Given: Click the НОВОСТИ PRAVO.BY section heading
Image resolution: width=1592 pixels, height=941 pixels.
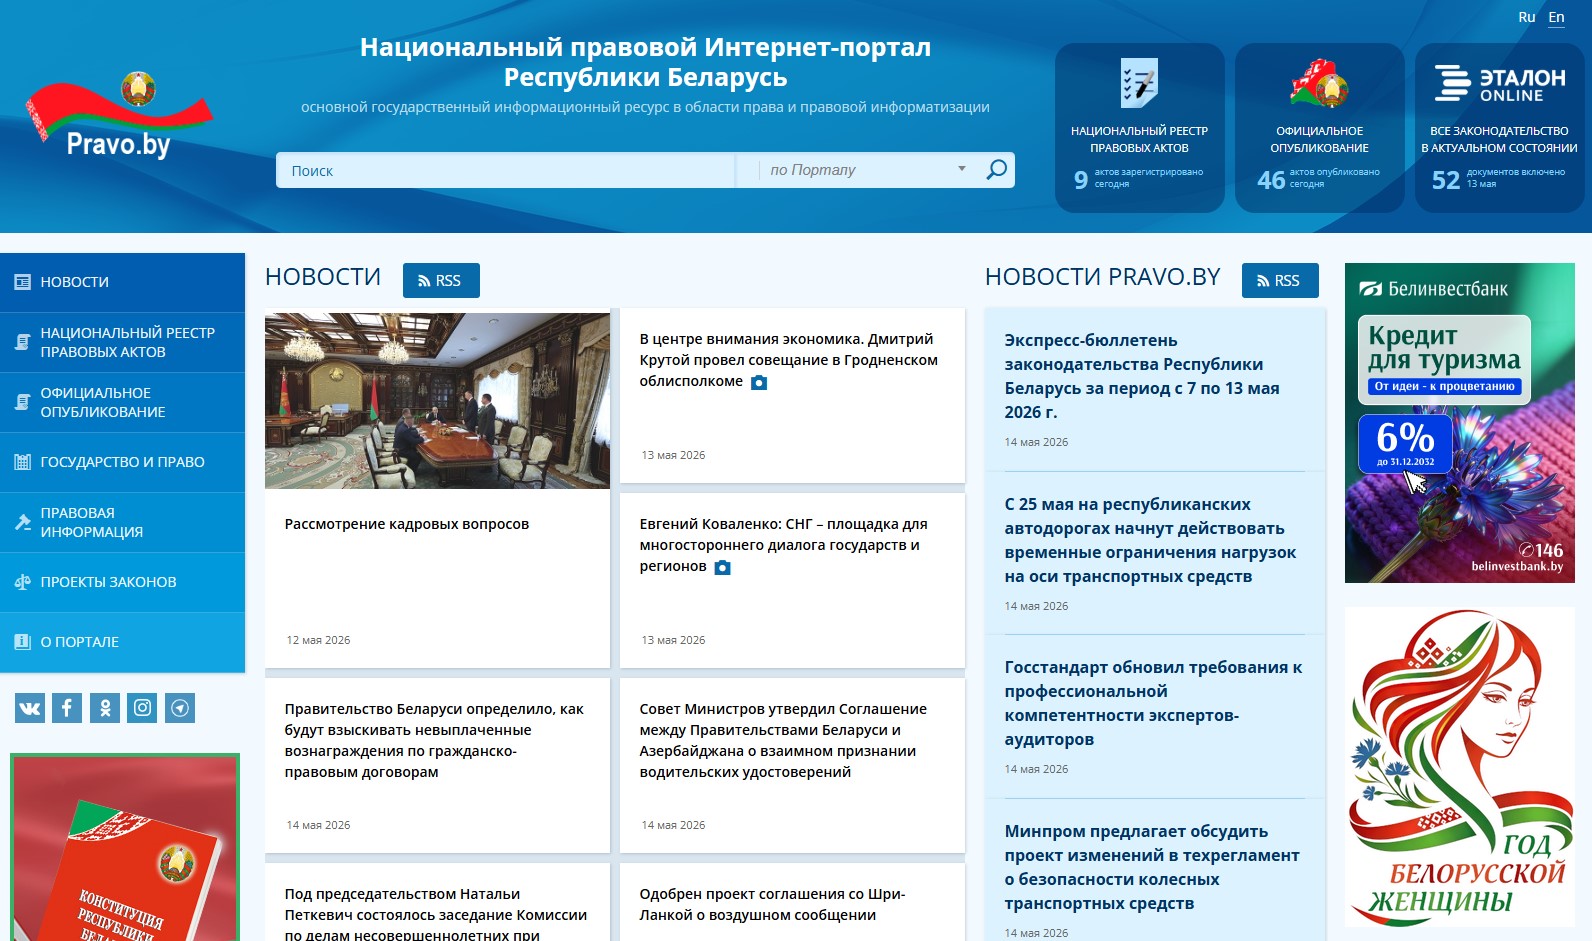Looking at the screenshot, I should click(x=1103, y=277).
